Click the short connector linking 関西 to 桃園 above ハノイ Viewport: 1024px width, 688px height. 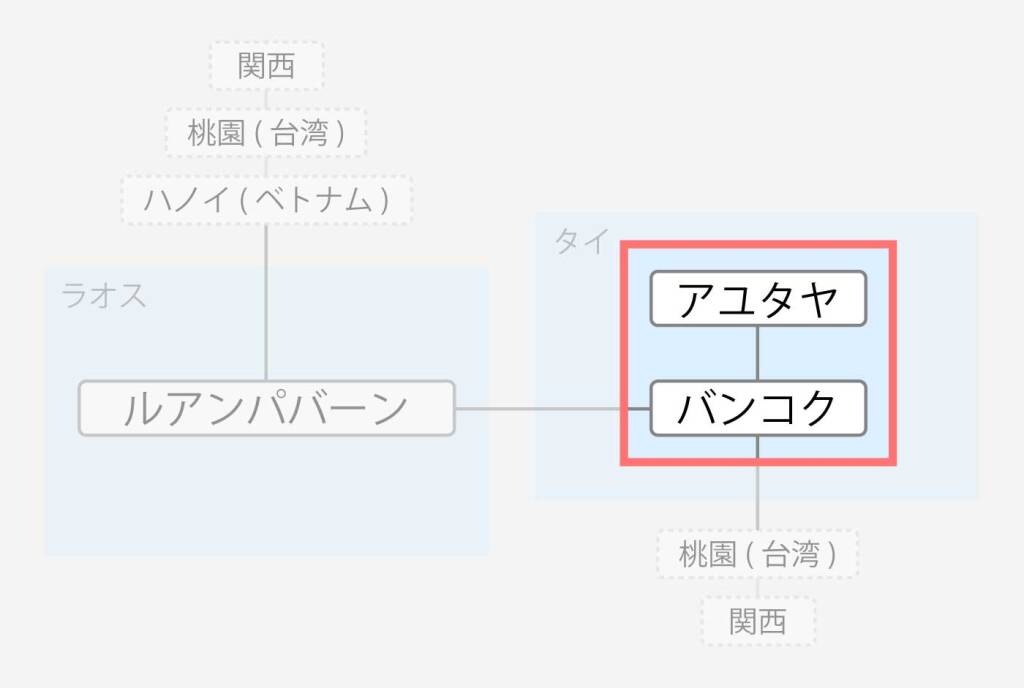pyautogui.click(x=266, y=99)
